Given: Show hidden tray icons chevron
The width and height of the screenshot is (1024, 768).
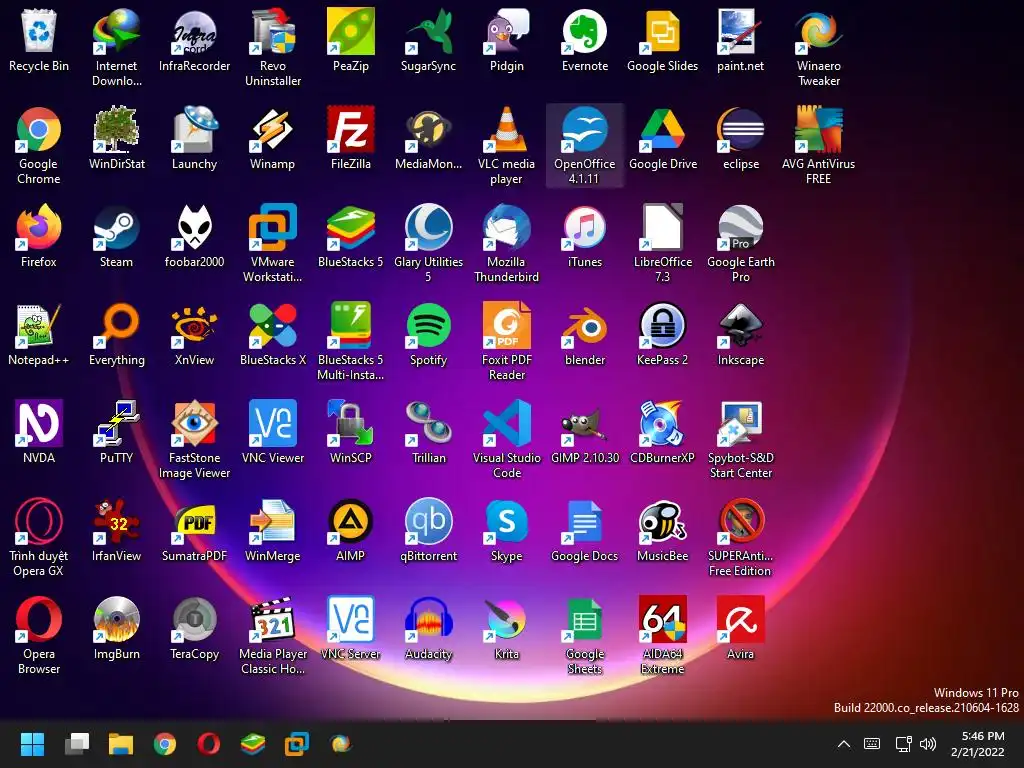Looking at the screenshot, I should tap(844, 744).
